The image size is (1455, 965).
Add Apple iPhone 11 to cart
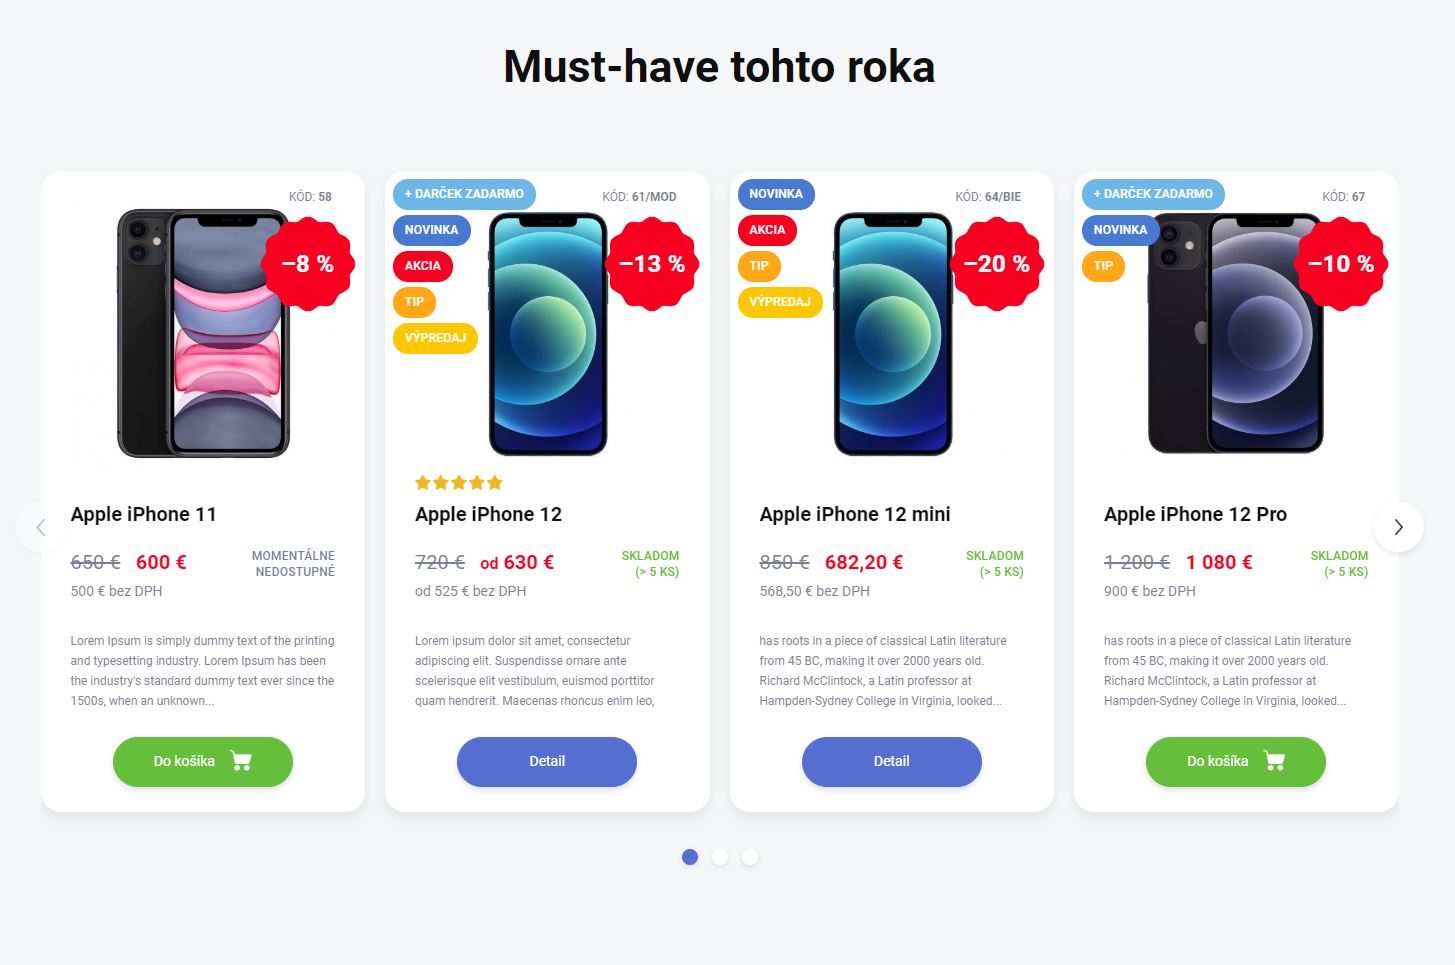click(x=203, y=762)
